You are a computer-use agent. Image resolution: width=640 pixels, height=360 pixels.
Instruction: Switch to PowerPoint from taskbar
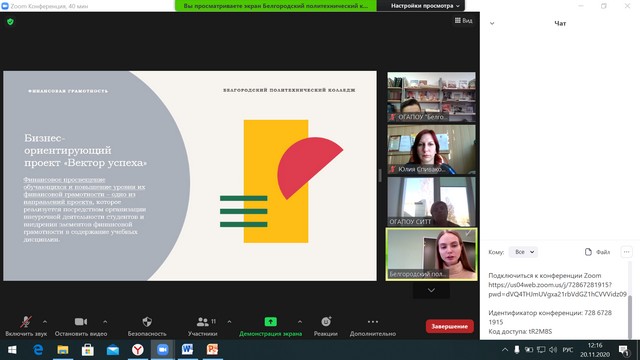point(212,350)
